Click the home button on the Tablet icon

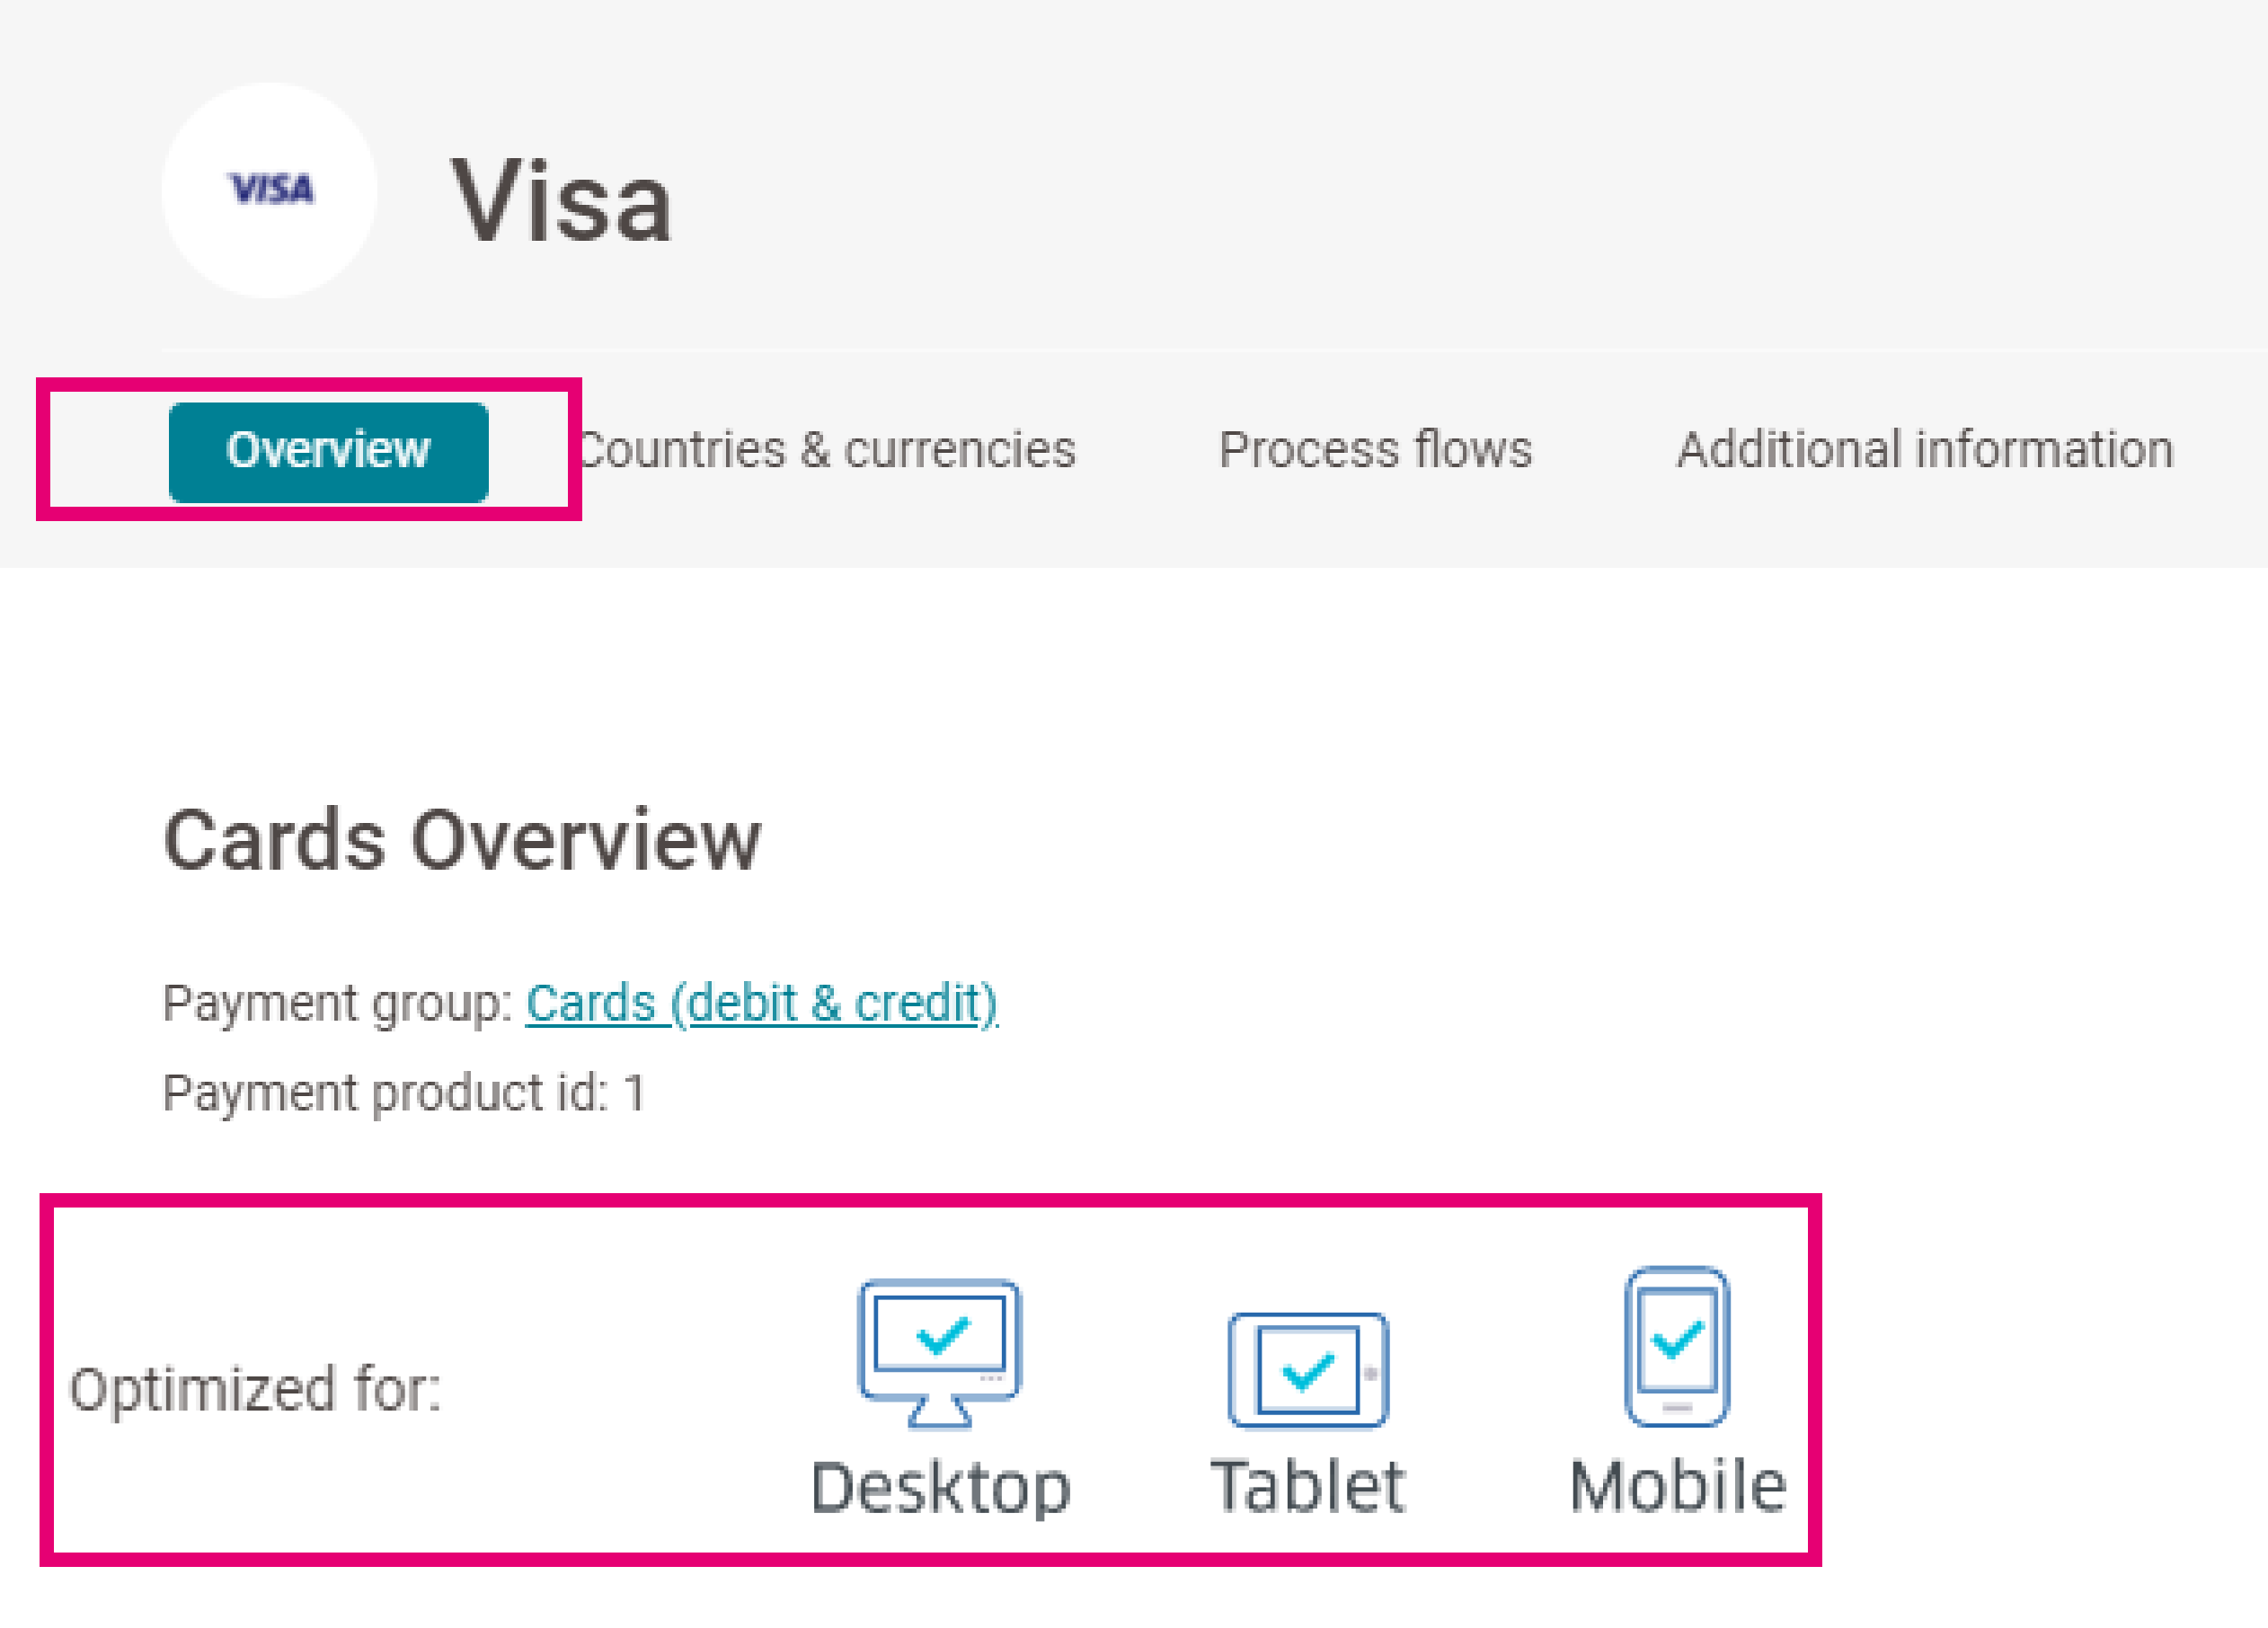click(x=1370, y=1373)
